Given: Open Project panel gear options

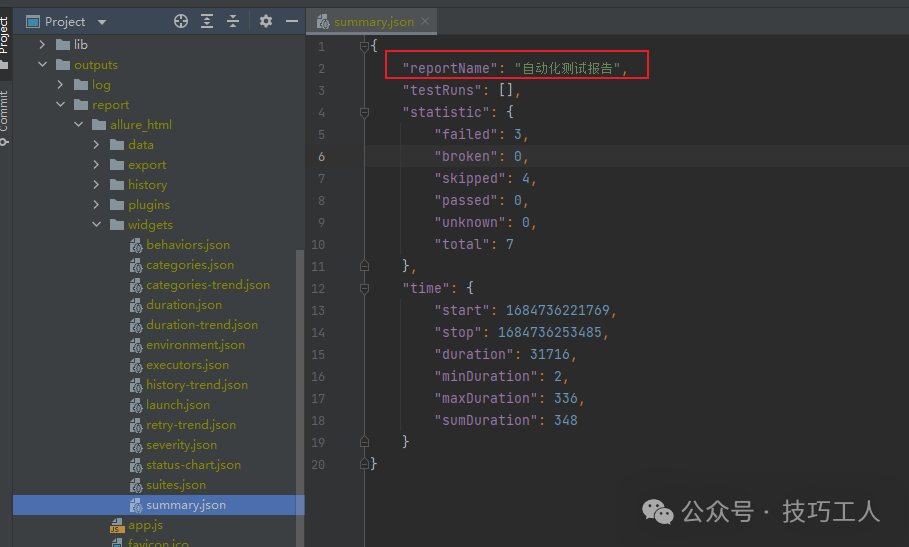Looking at the screenshot, I should coord(265,21).
